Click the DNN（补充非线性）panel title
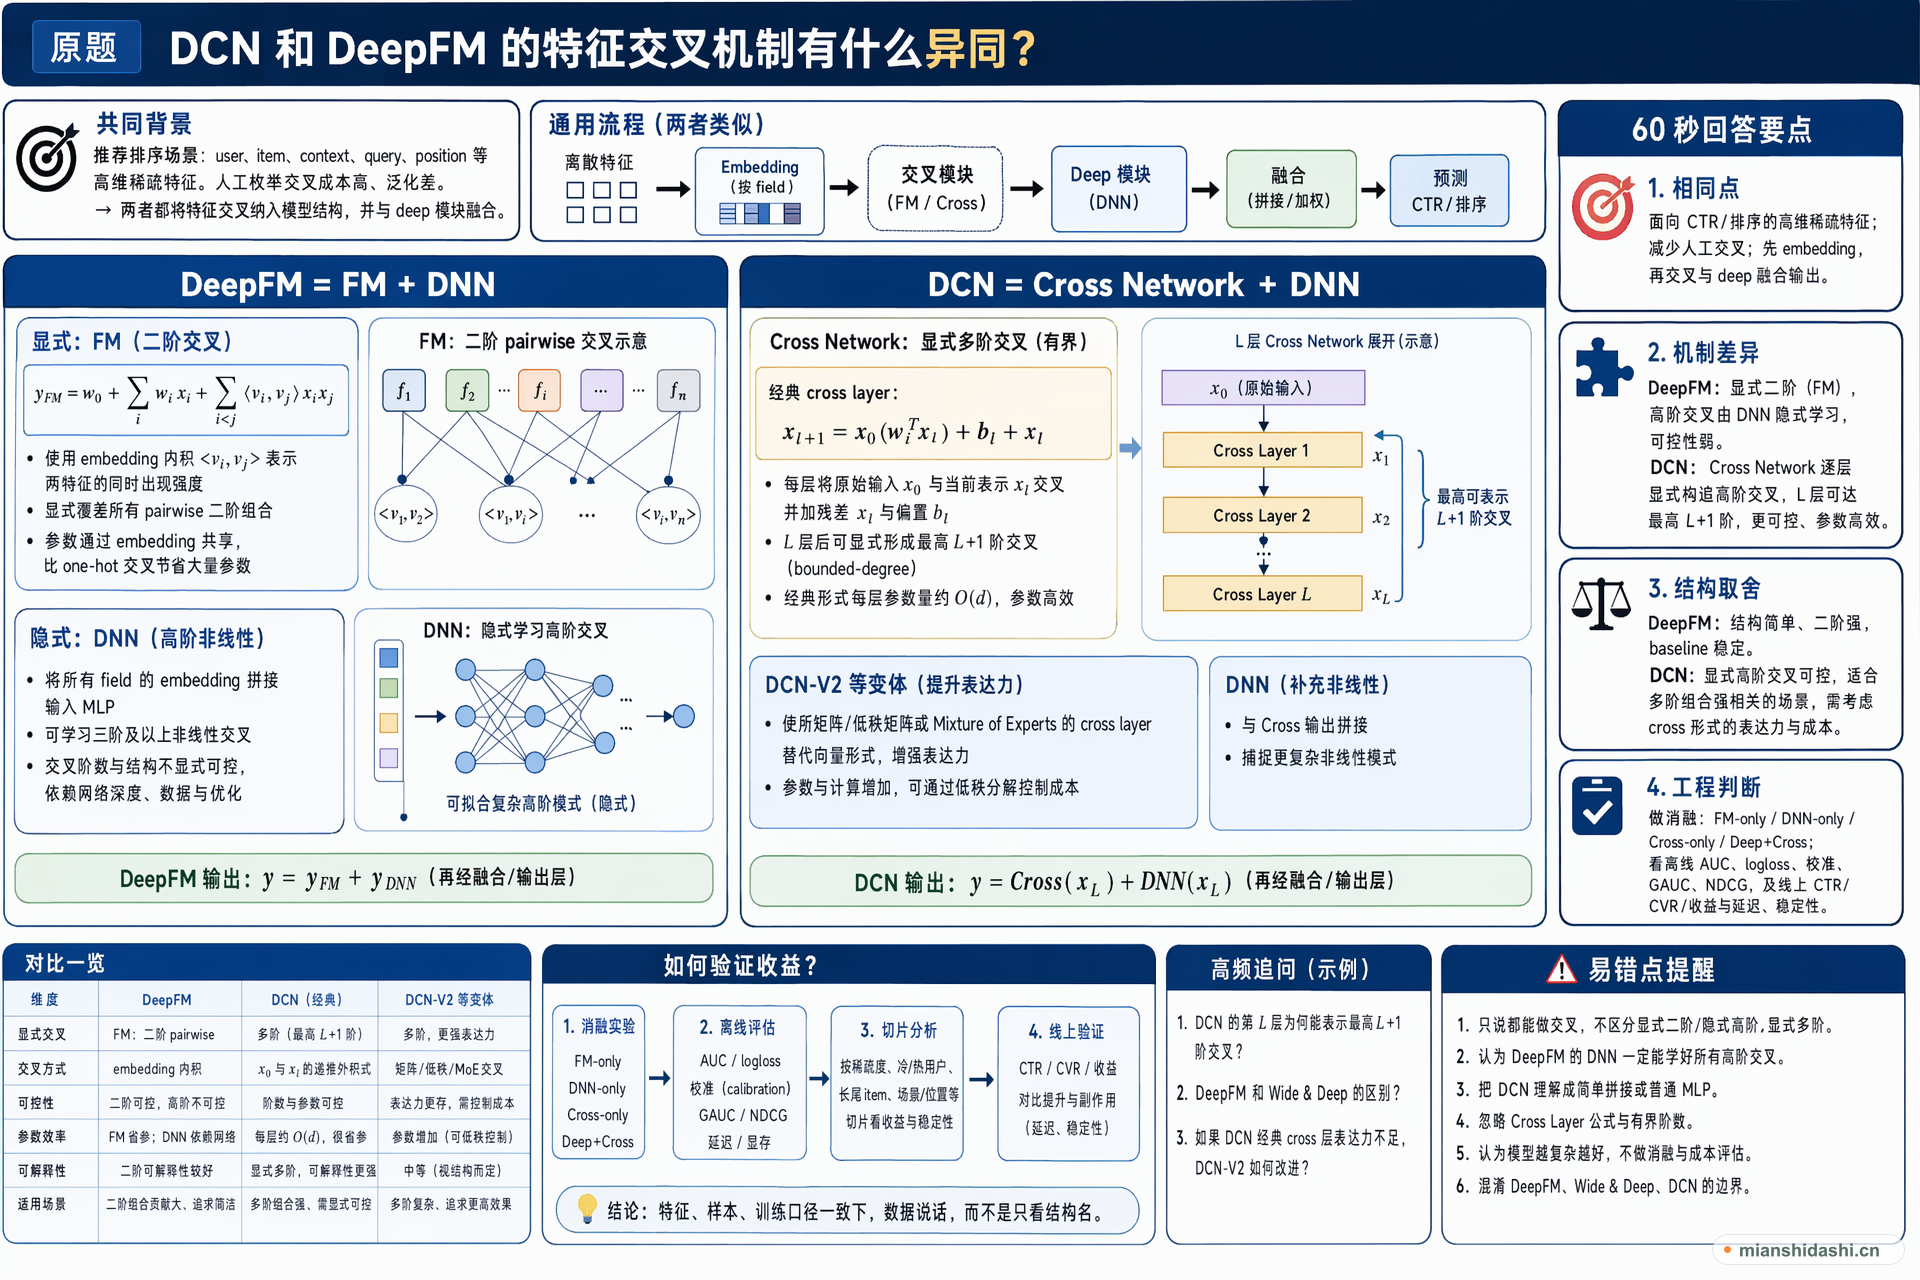The height and width of the screenshot is (1280, 1920). (x=1308, y=684)
